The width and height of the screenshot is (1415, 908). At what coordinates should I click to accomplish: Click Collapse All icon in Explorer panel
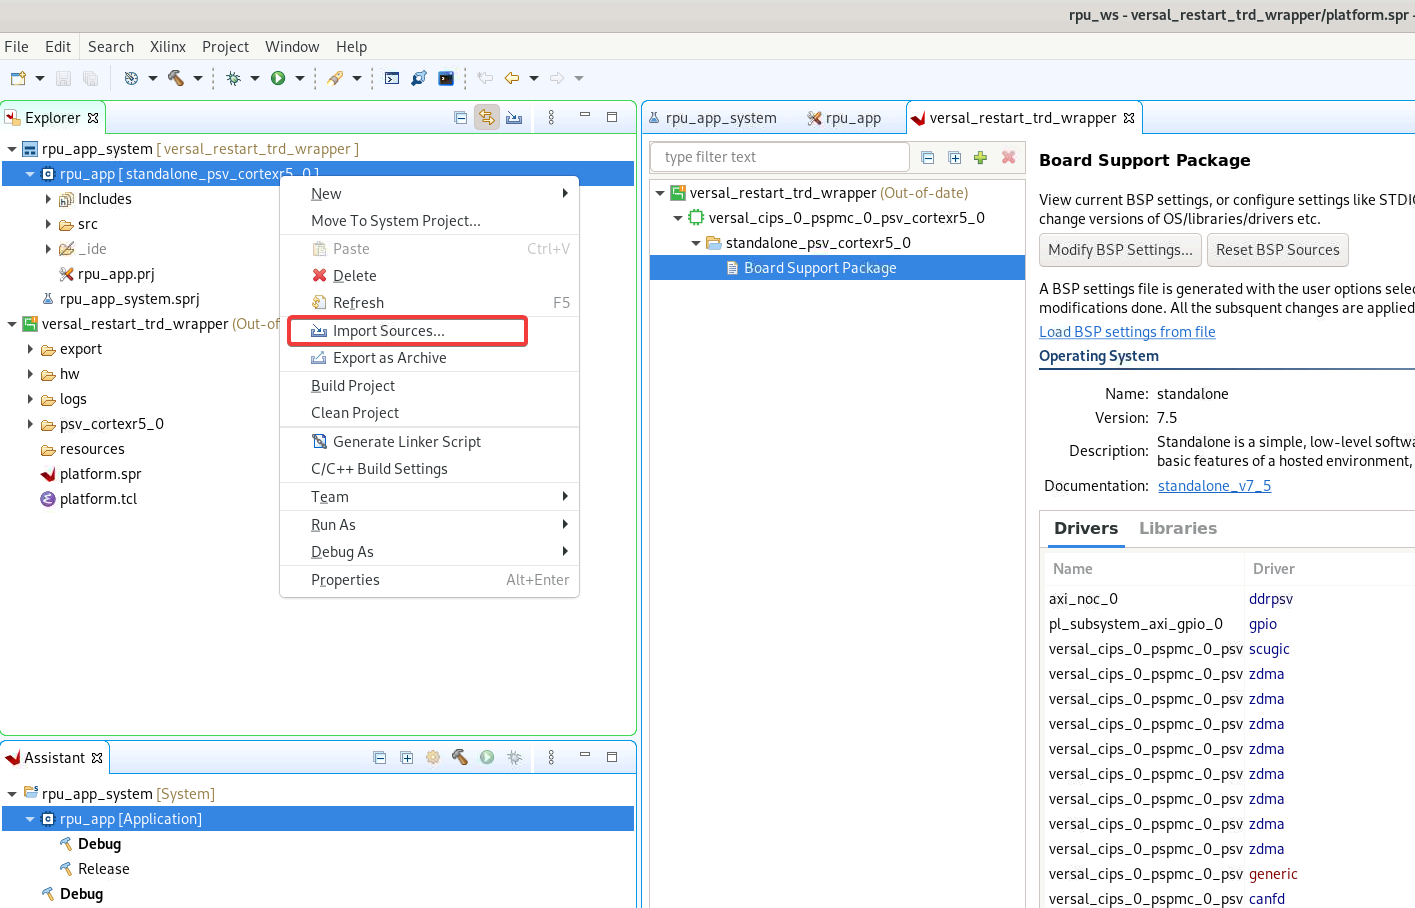[461, 117]
